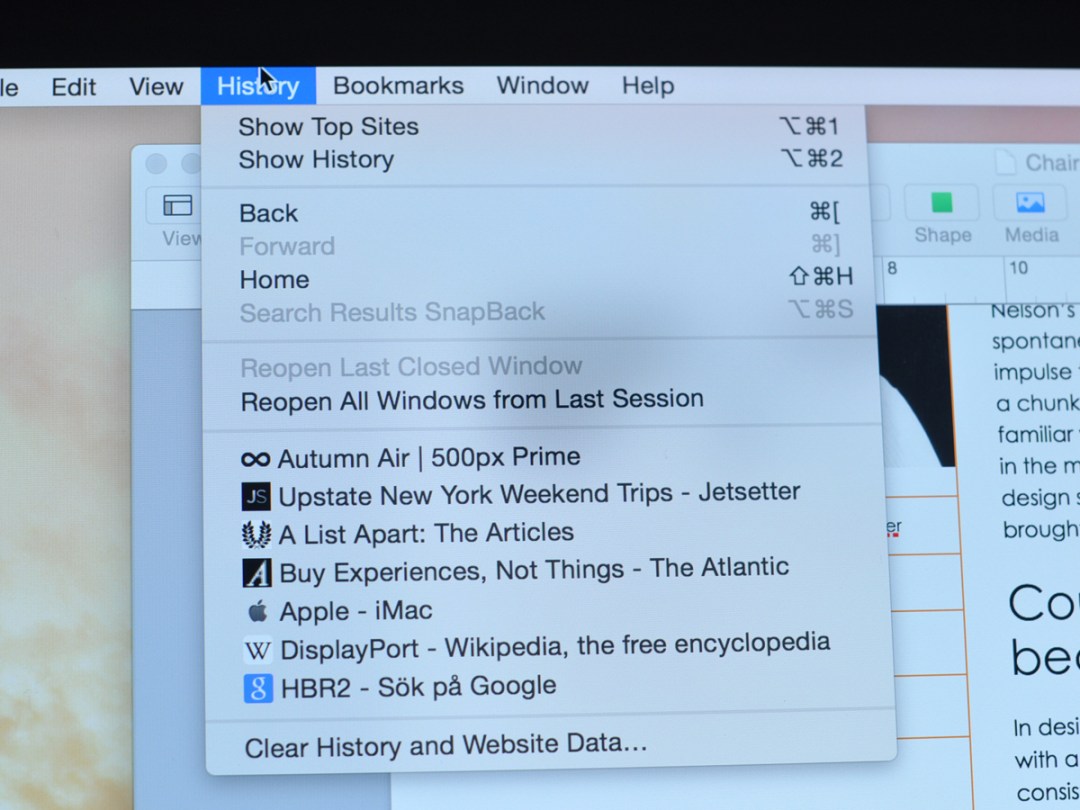Click the View toolbar icon in background window
The image size is (1080, 810).
coord(178,205)
